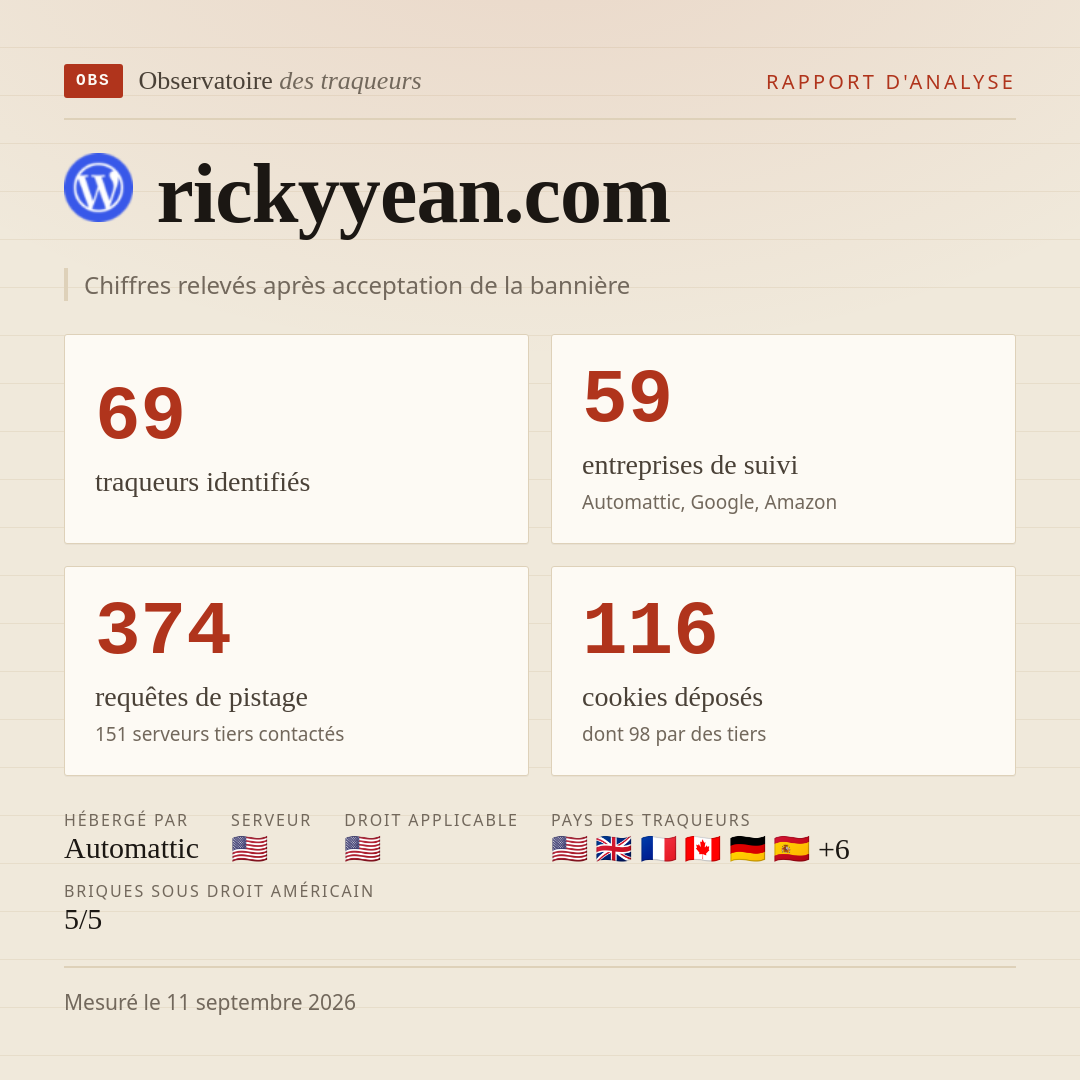
Task: Open the Observatoire des traqueurs title
Action: [280, 81]
